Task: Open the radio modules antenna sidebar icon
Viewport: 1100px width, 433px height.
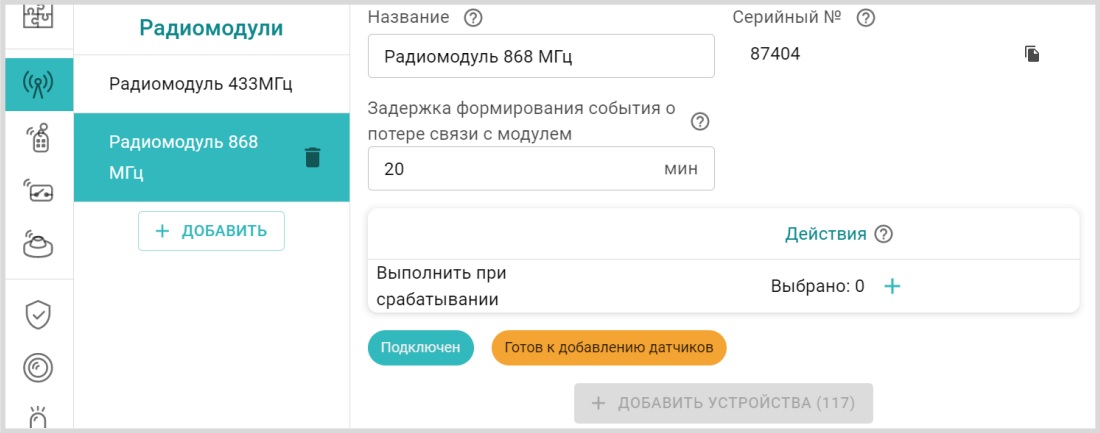Action: point(39,85)
